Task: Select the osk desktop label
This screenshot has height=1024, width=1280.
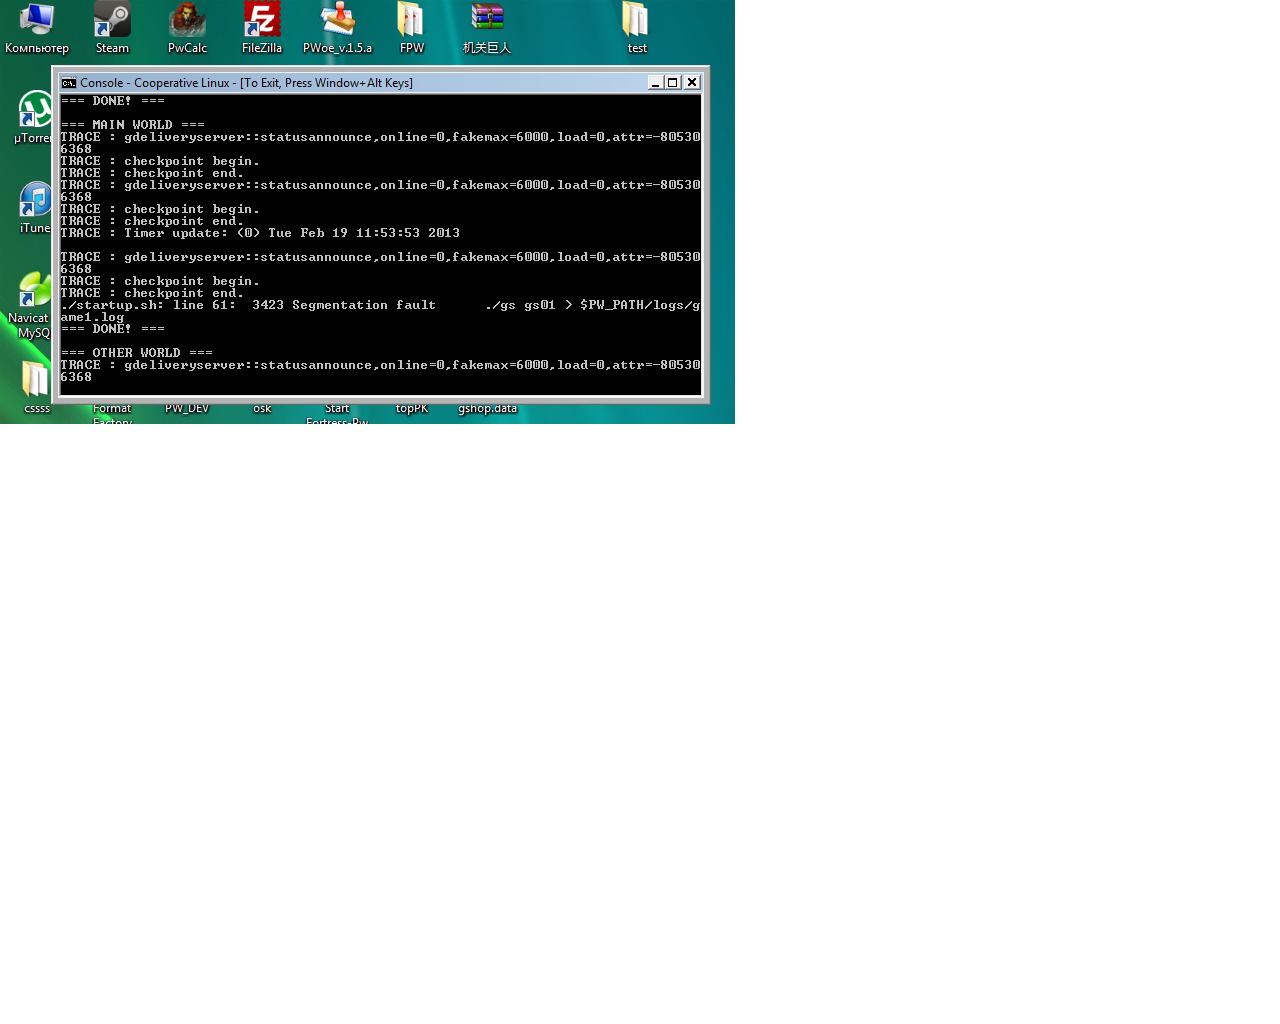Action: pos(262,408)
